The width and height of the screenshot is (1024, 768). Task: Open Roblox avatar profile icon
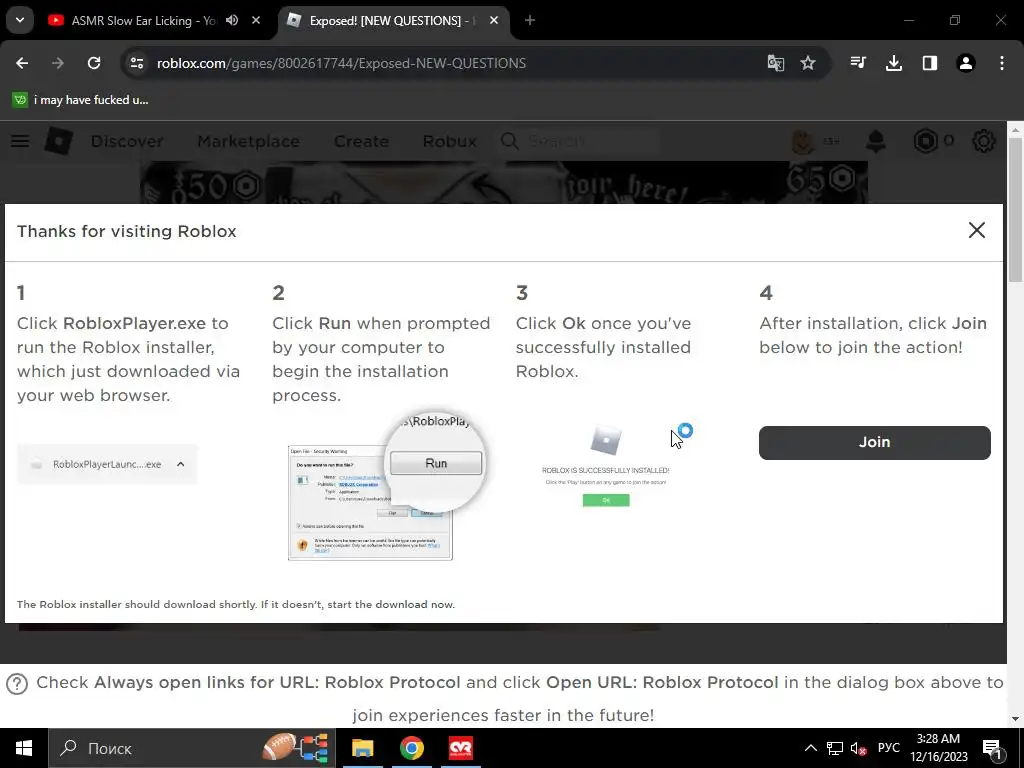pyautogui.click(x=803, y=141)
